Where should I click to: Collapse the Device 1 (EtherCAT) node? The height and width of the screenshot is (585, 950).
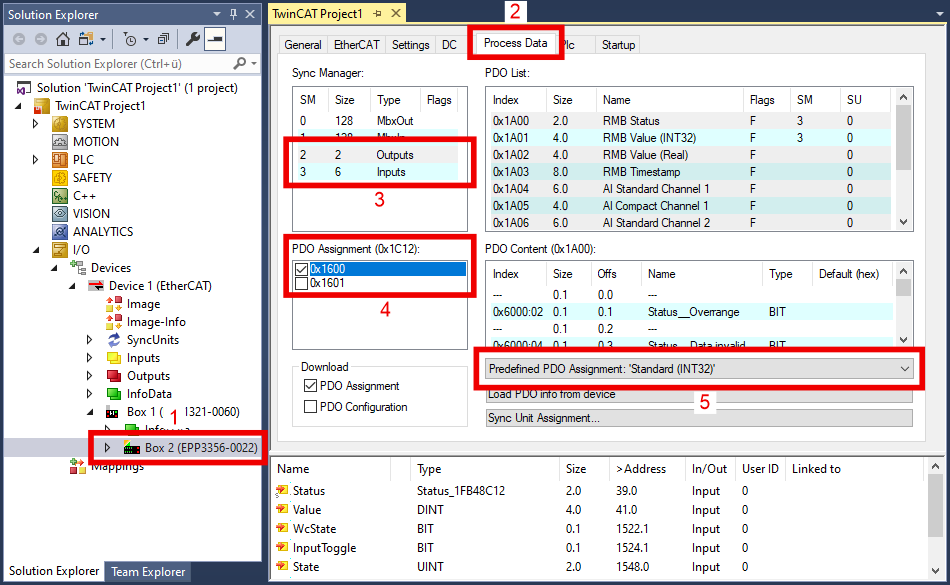coord(72,286)
